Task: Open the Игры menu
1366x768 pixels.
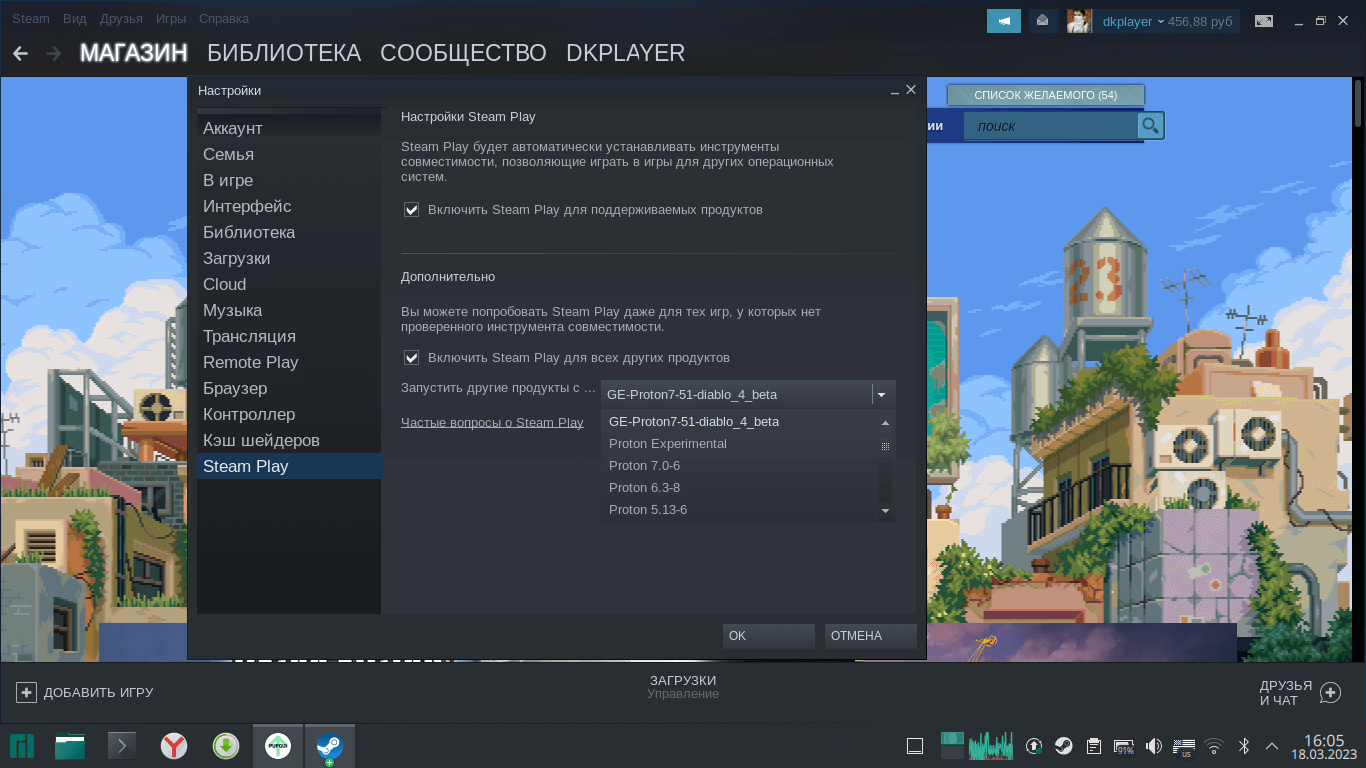Action: pos(171,19)
